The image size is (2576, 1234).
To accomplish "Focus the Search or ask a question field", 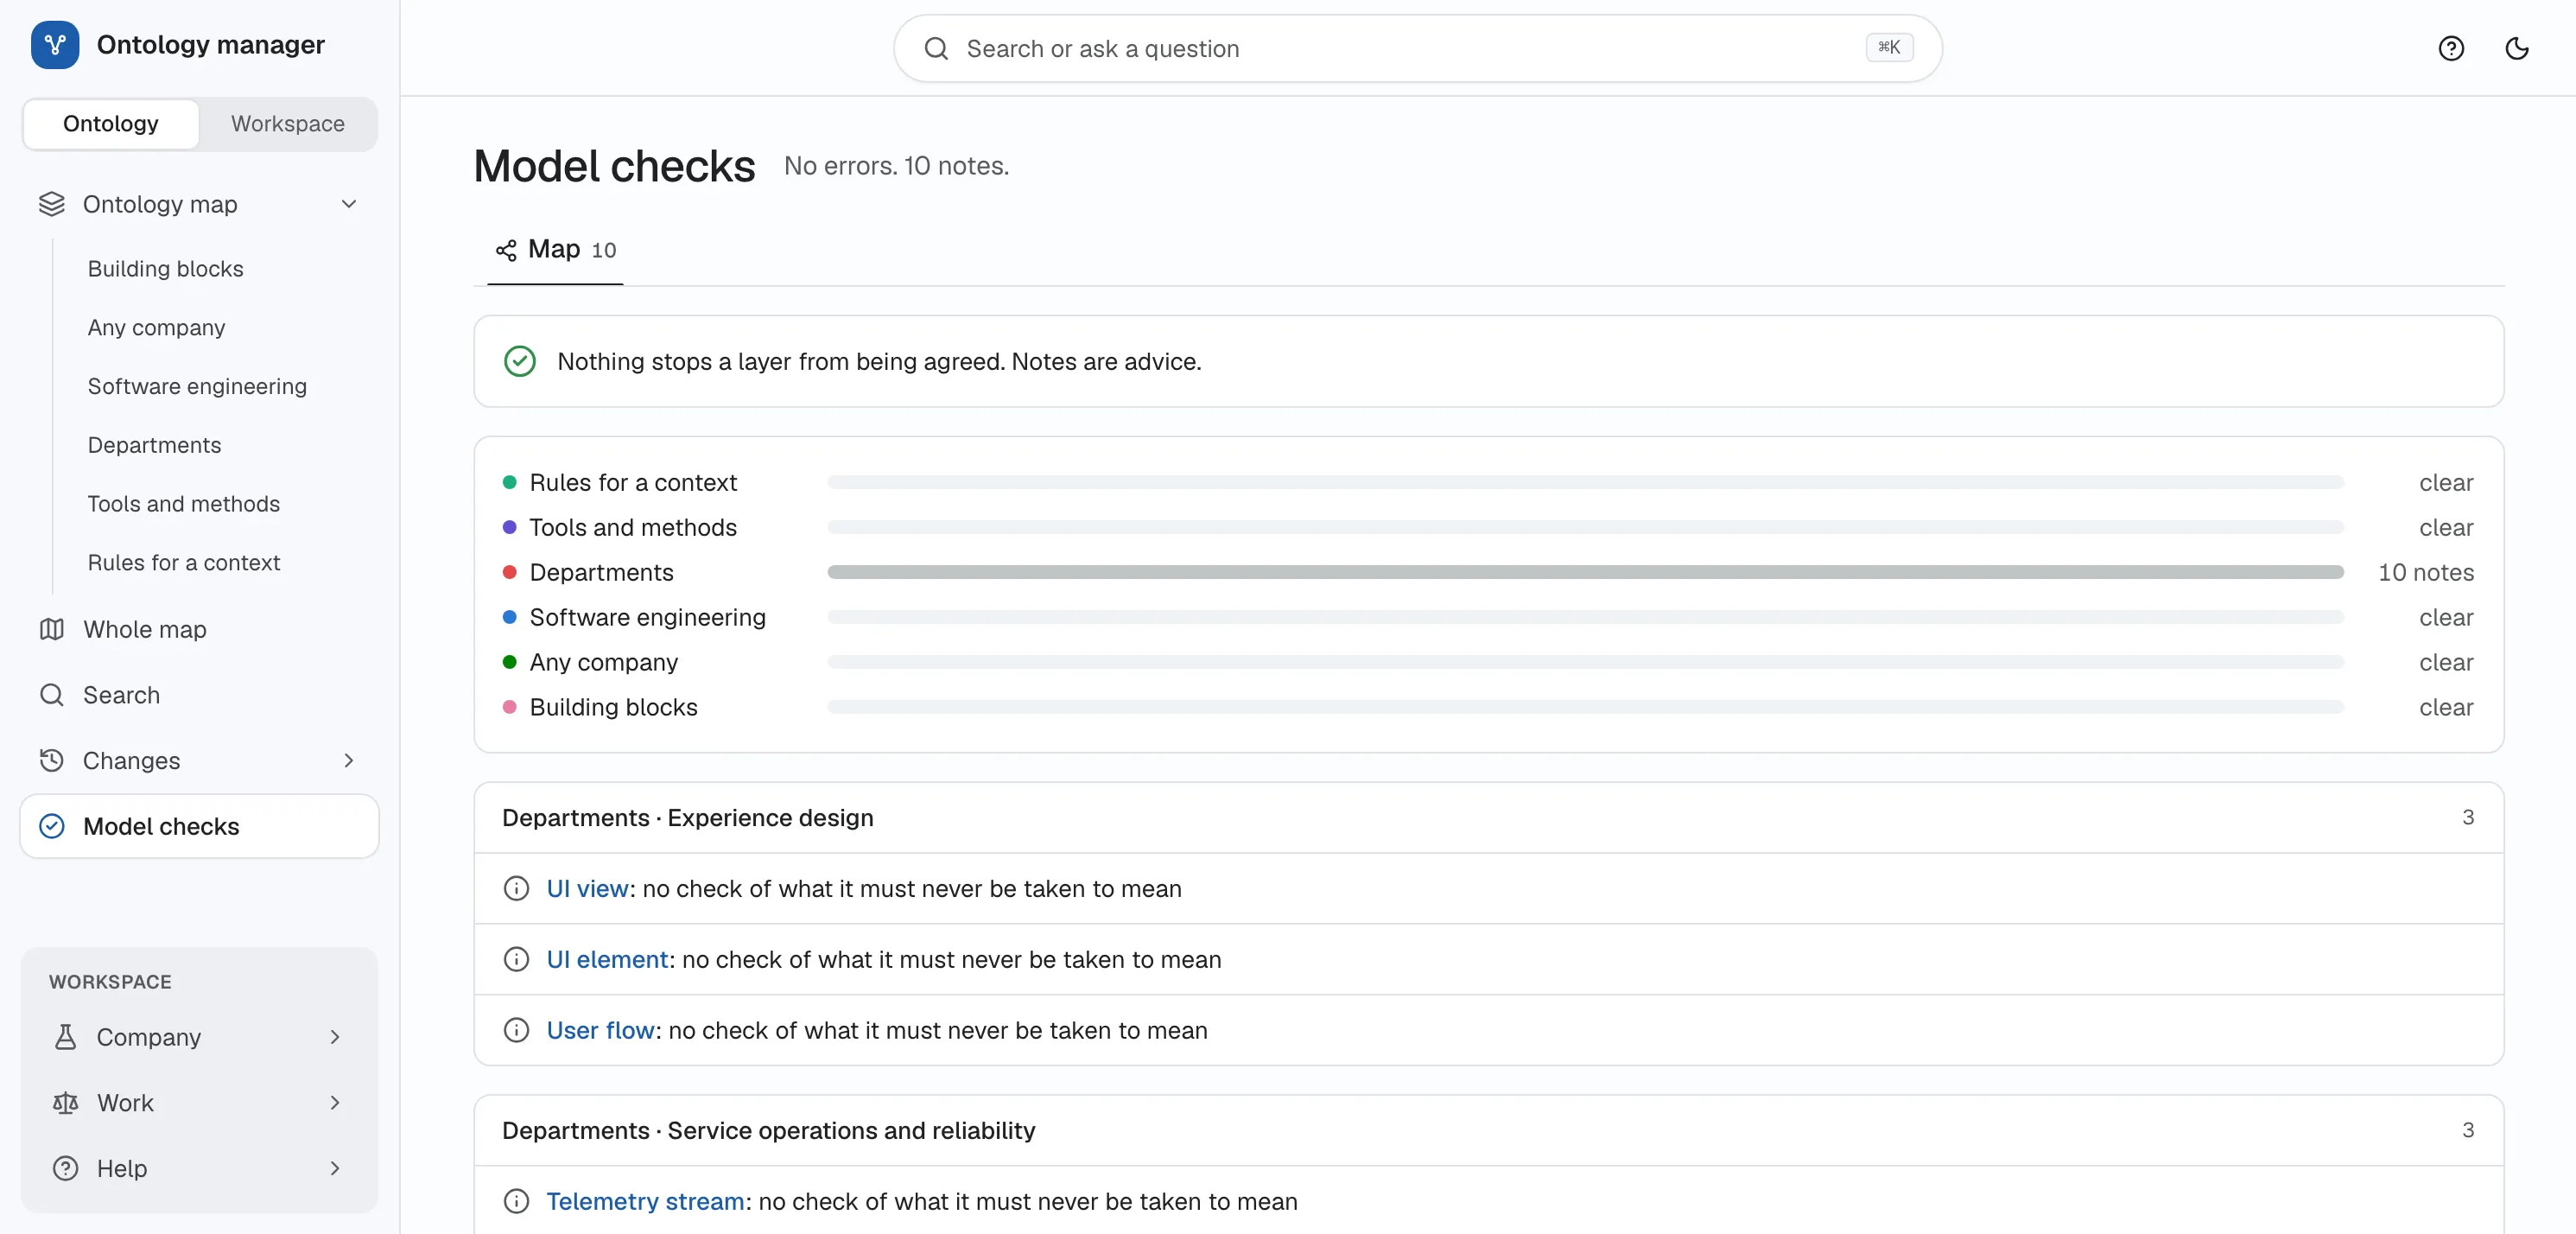I will pos(1417,48).
